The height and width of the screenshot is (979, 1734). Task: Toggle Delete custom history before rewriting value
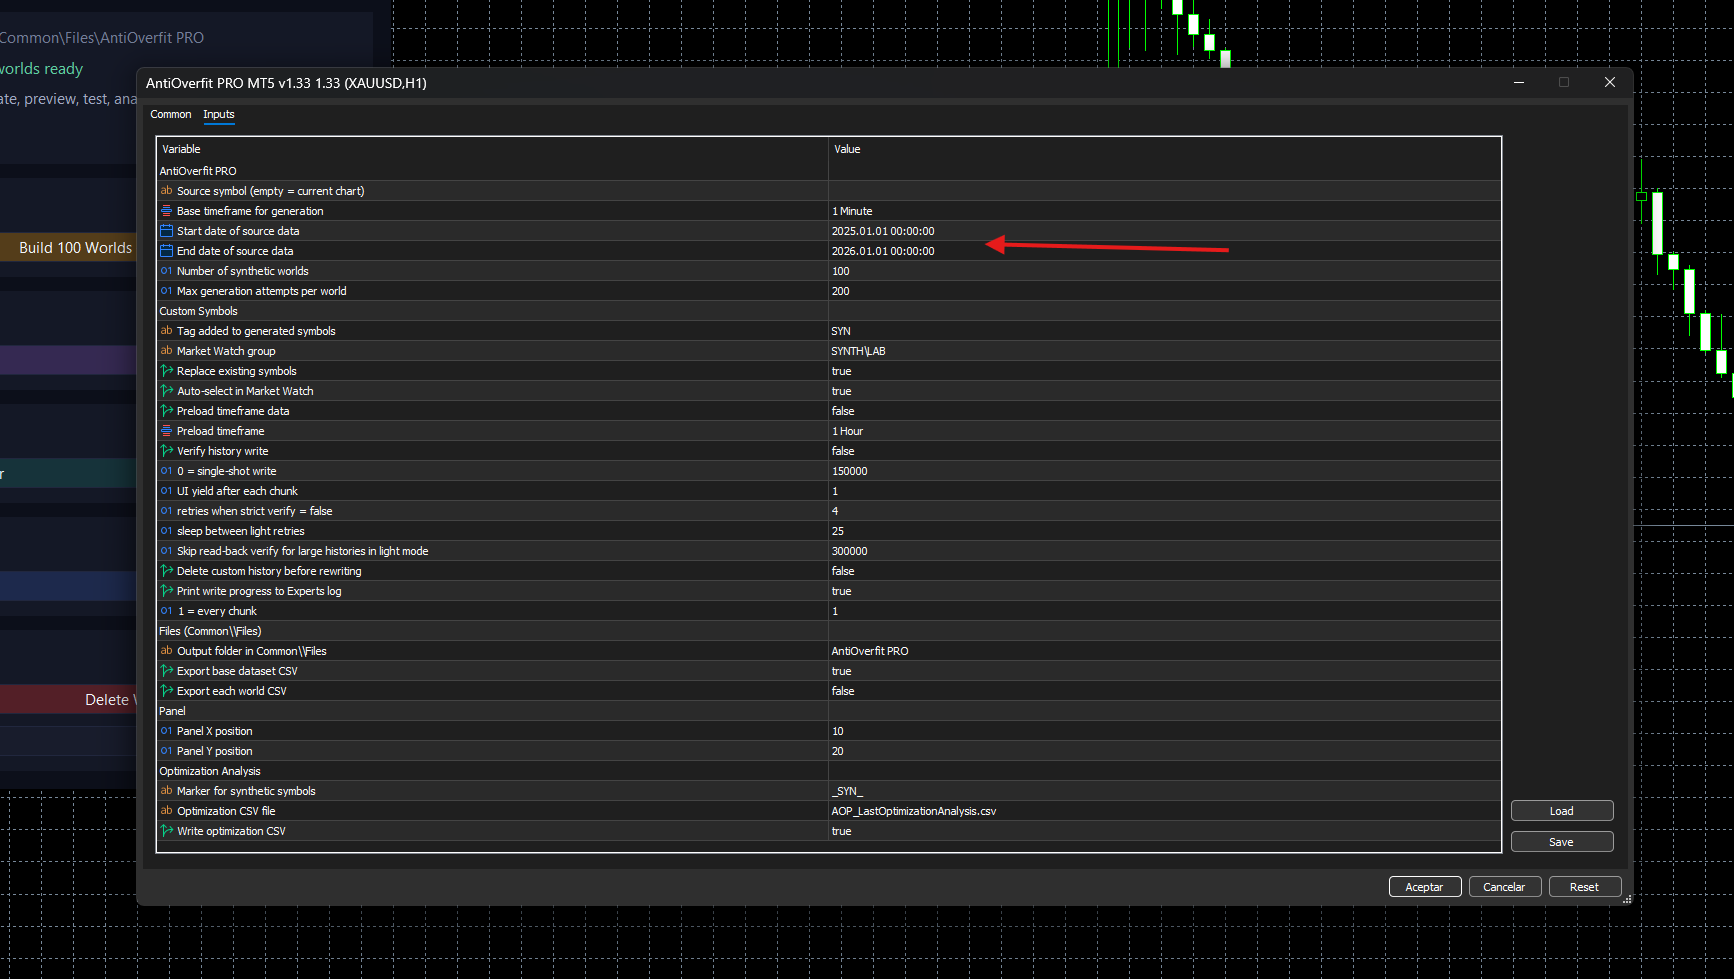(1164, 571)
